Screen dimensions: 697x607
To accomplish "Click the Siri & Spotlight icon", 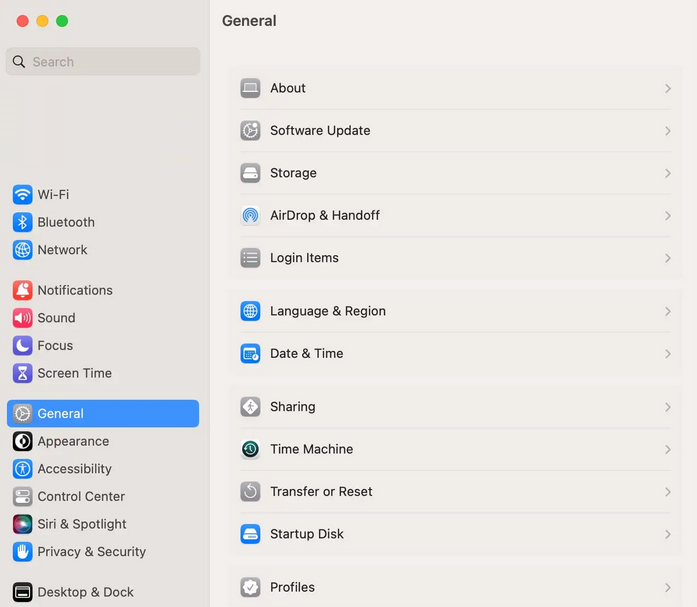I will pos(22,524).
